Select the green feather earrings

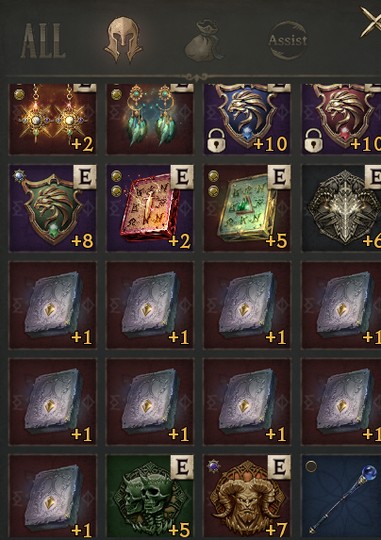[x=150, y=119]
